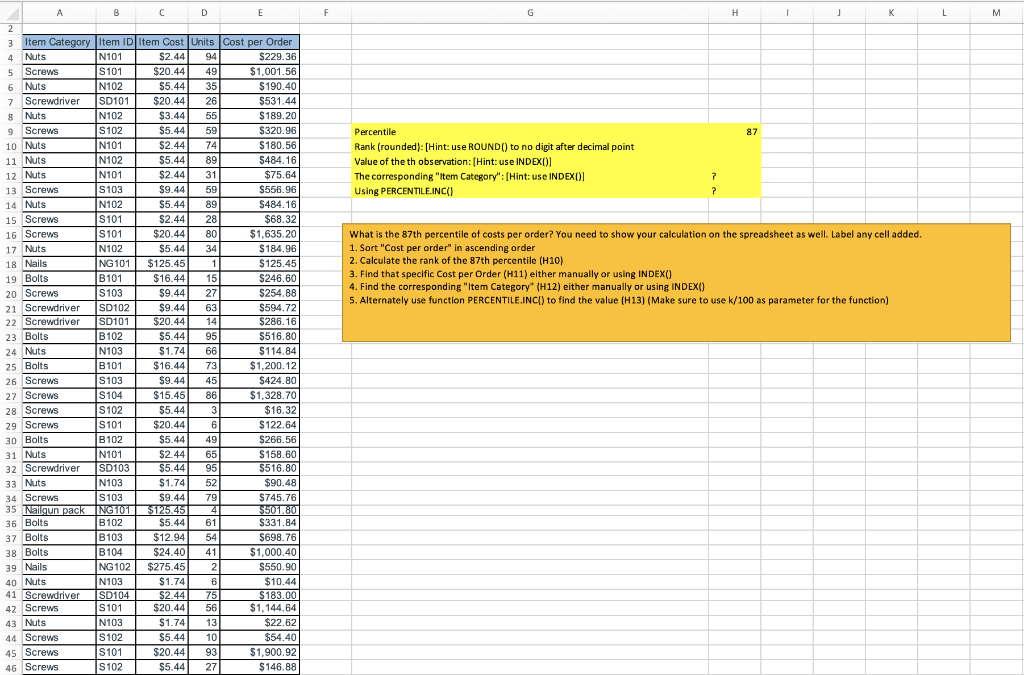Select the 'Rank (rounded)' hint cell
Viewport: 1024px width, 675px height.
pyautogui.click(x=470, y=146)
